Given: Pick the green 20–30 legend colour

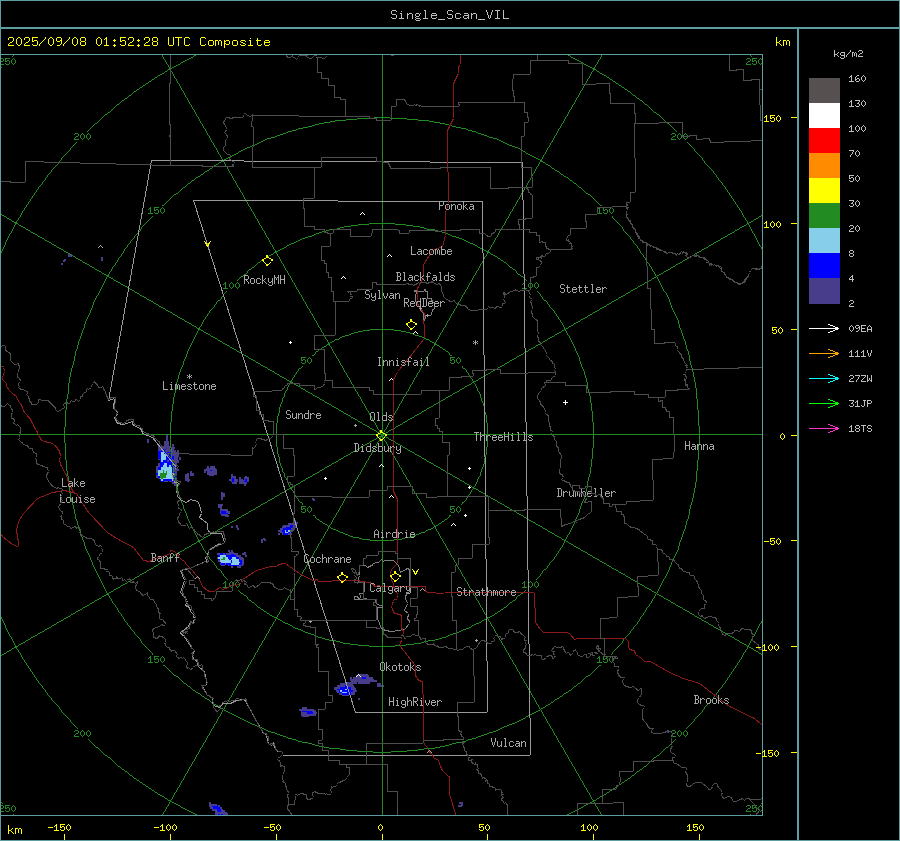Looking at the screenshot, I should (x=824, y=216).
